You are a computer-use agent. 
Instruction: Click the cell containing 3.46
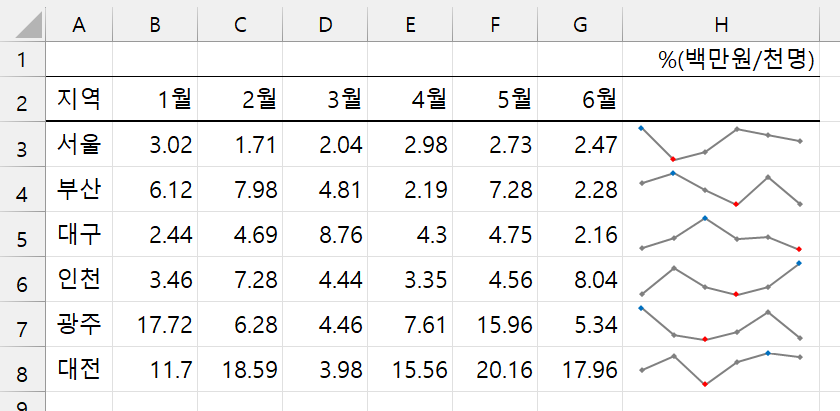(x=155, y=280)
